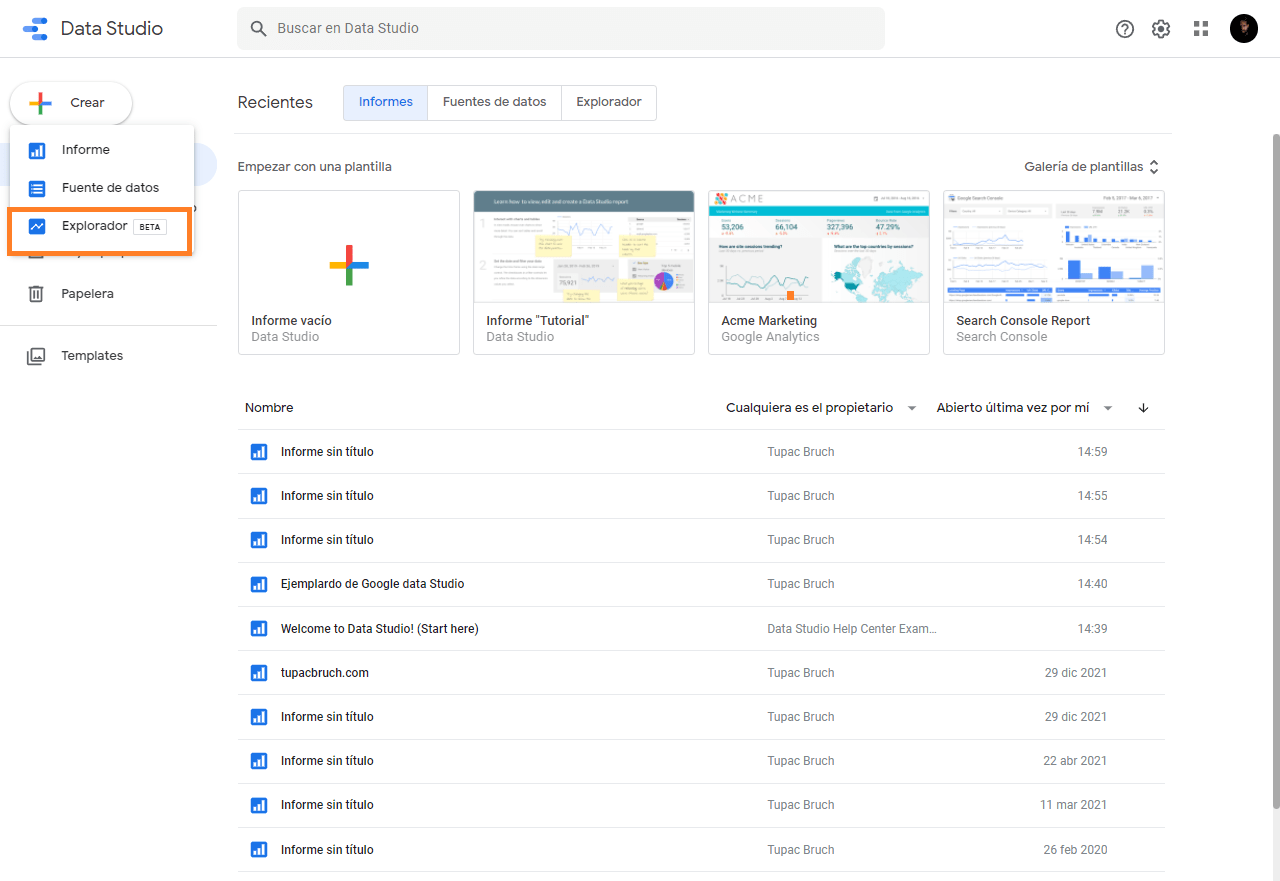This screenshot has width=1280, height=881.
Task: Click report icon beside tupacbruch.com
Action: tap(259, 673)
